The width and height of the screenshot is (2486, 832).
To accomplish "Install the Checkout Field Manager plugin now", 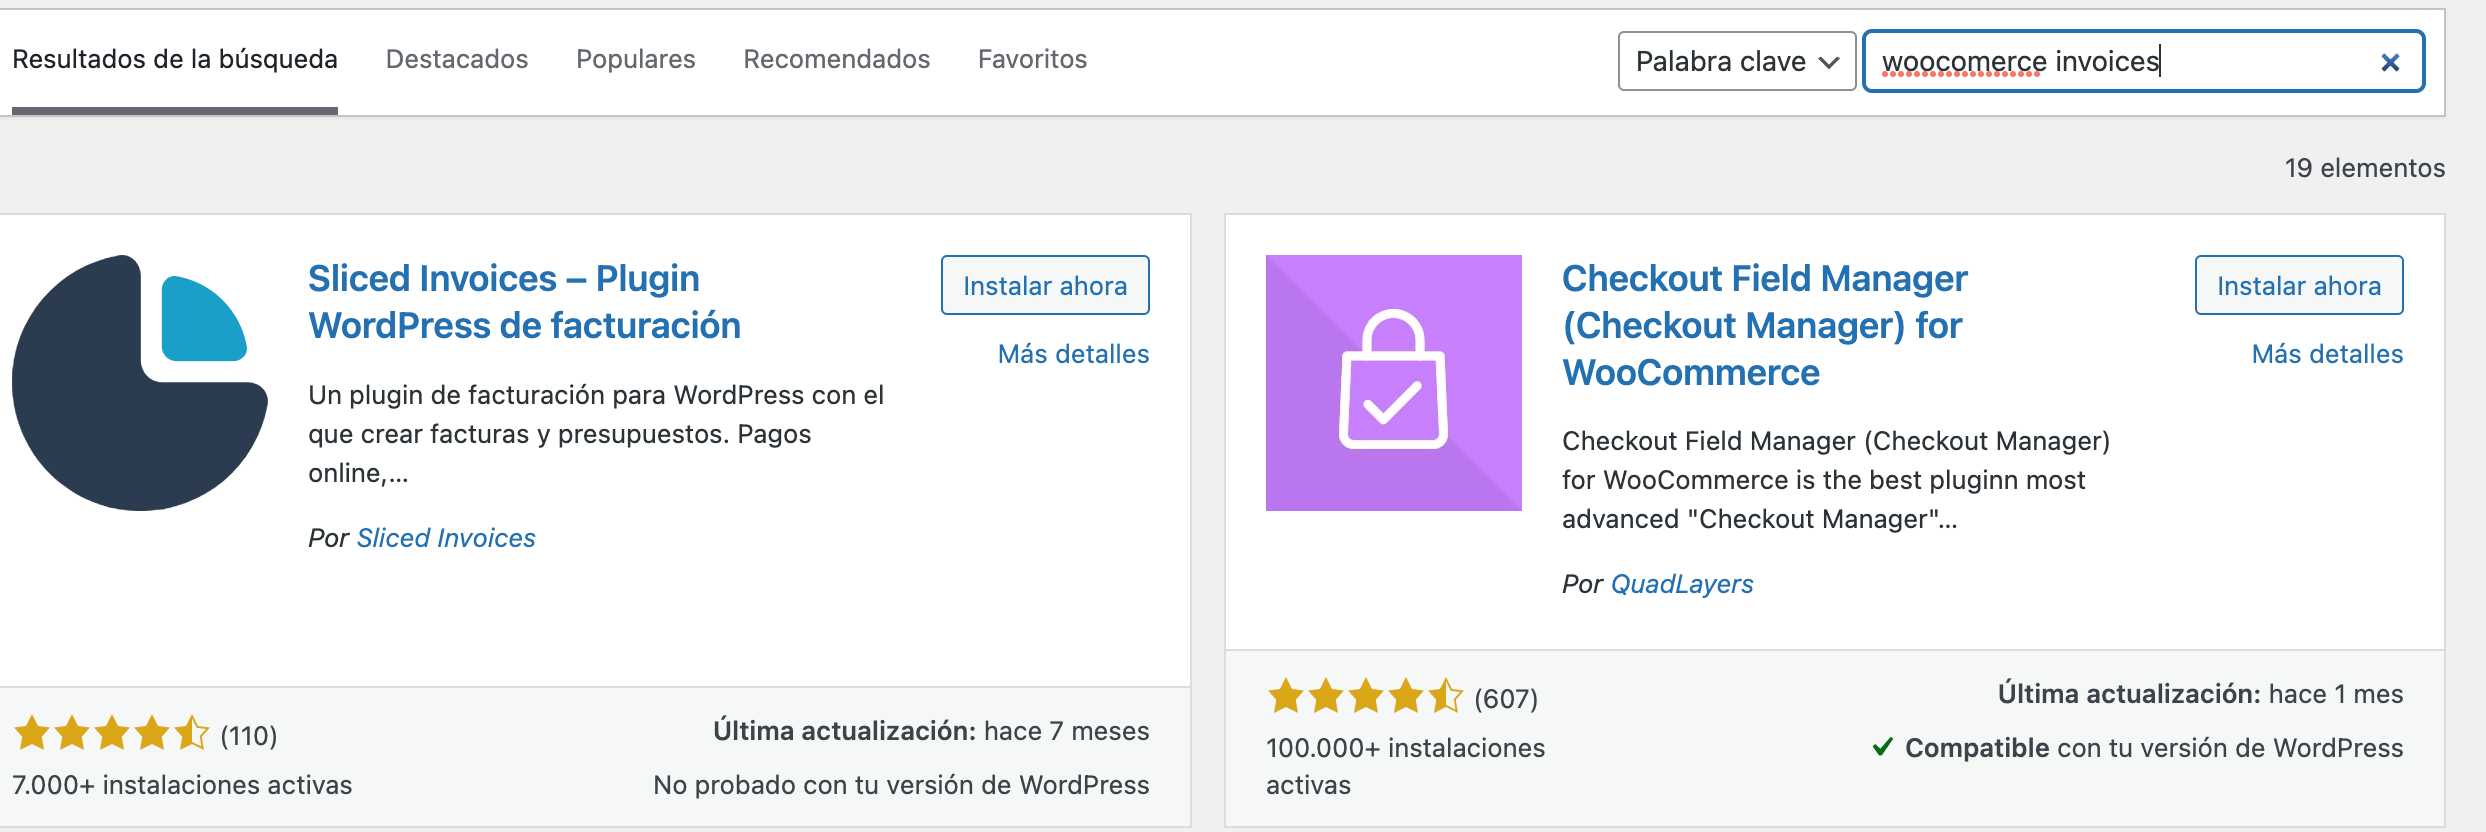I will [x=2299, y=285].
